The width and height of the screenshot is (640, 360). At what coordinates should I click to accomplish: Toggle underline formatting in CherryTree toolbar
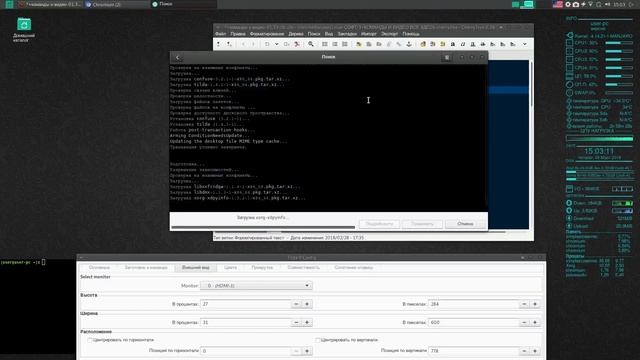tap(473, 44)
